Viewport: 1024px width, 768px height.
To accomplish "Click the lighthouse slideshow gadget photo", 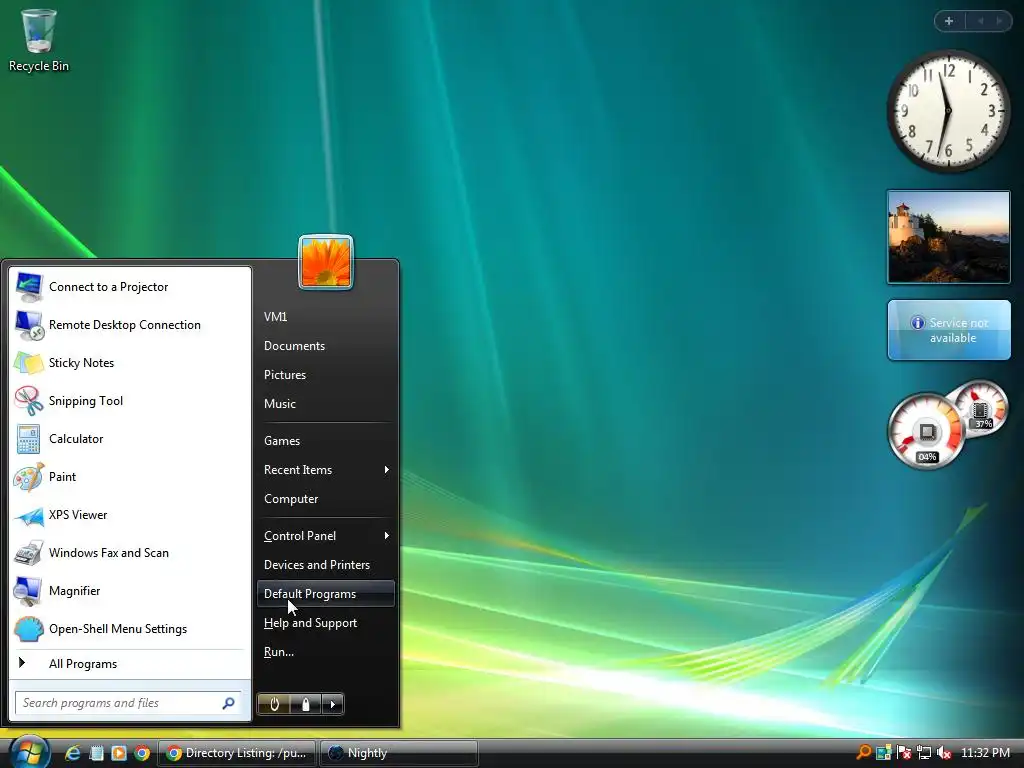I will pos(949,237).
